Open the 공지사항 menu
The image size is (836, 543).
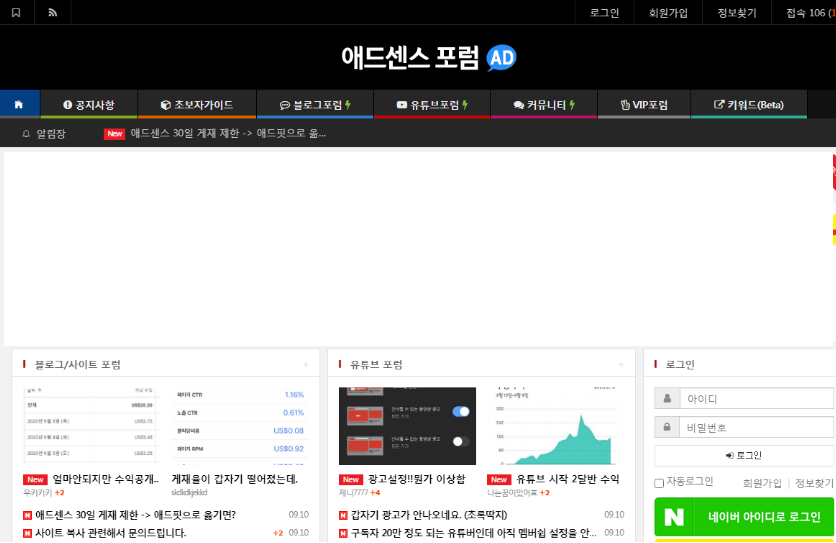(x=89, y=105)
